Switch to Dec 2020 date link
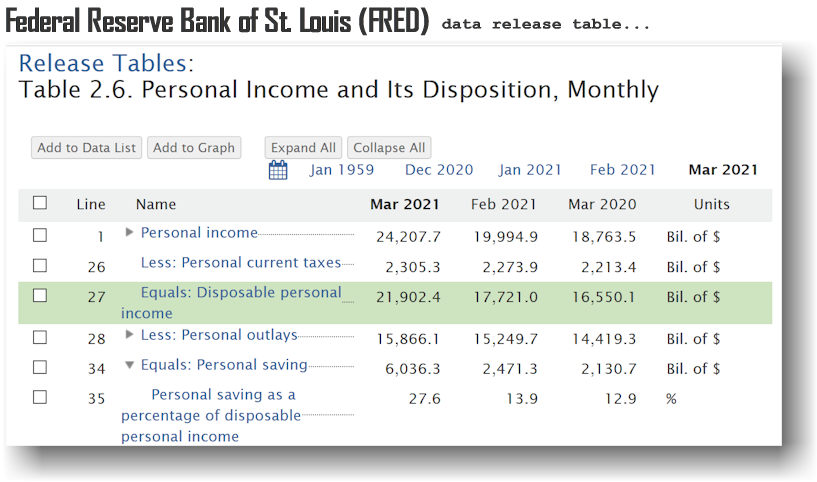 click(439, 170)
